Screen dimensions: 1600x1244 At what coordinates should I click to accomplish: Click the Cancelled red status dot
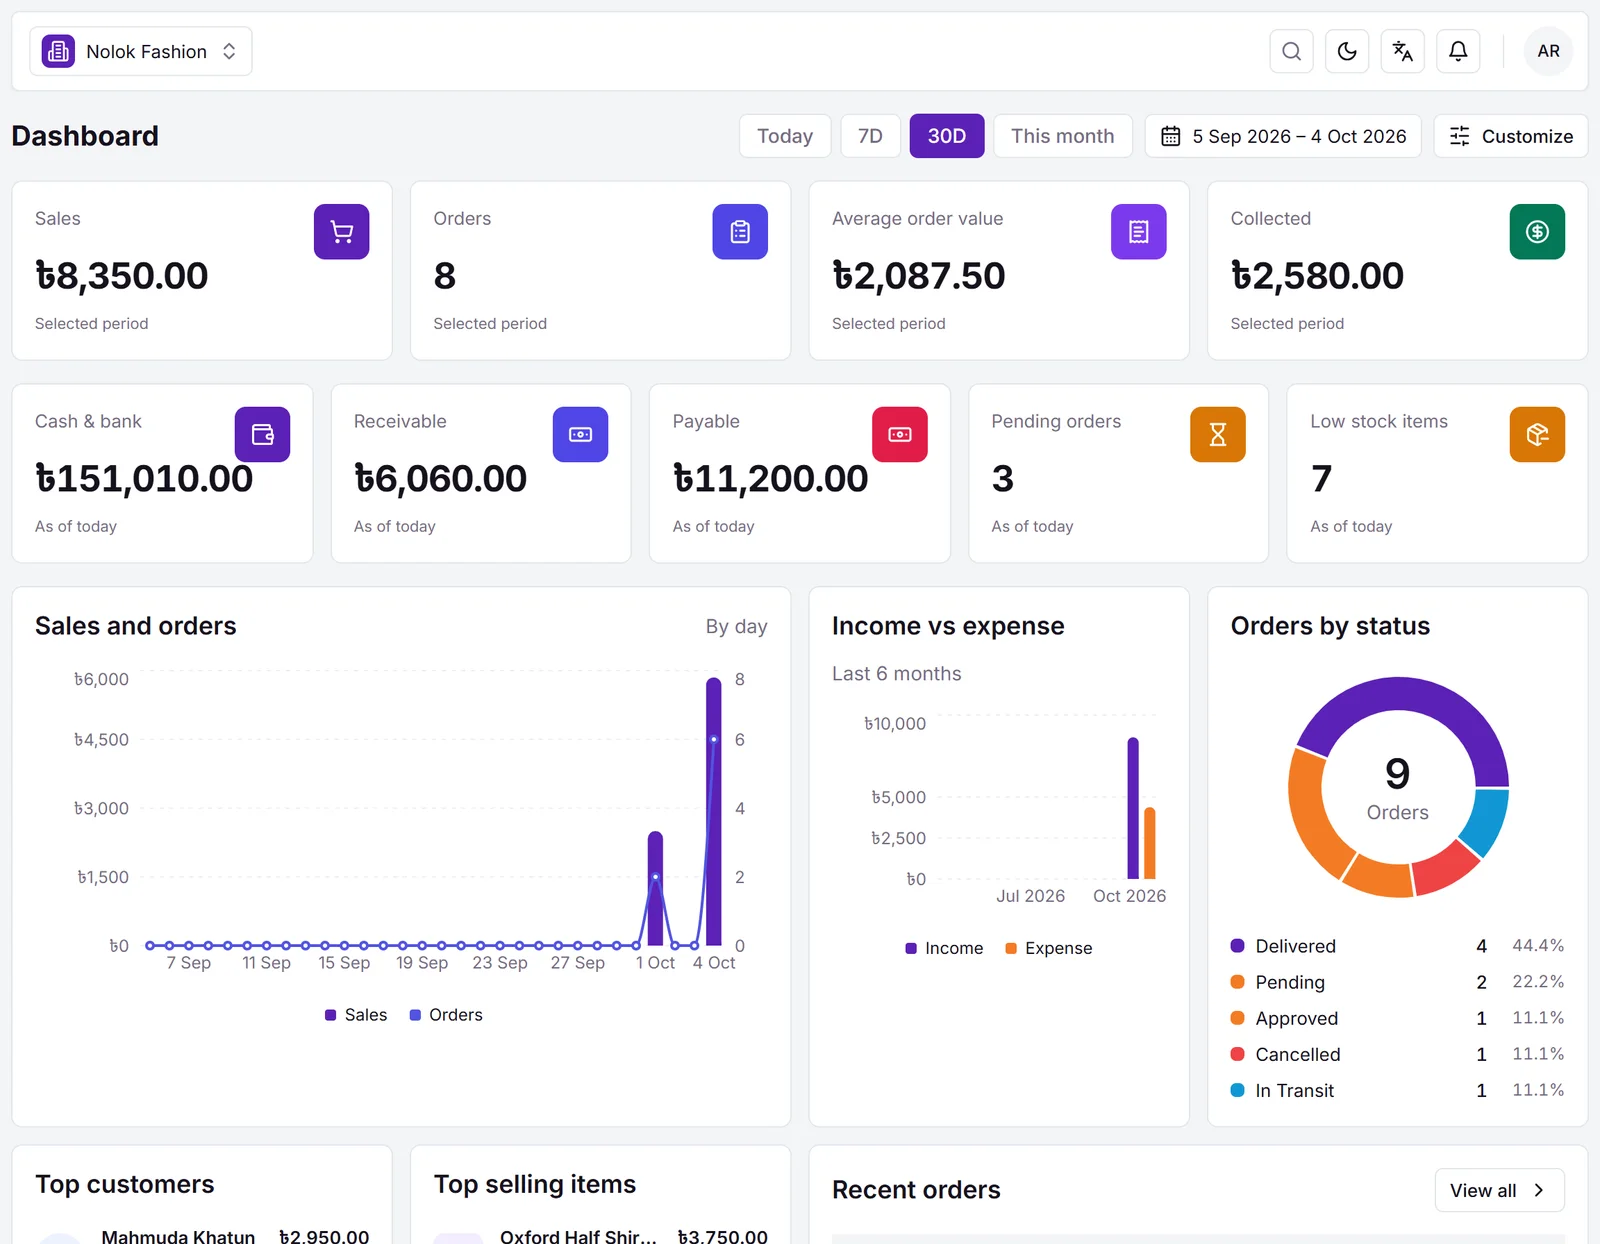[1237, 1054]
